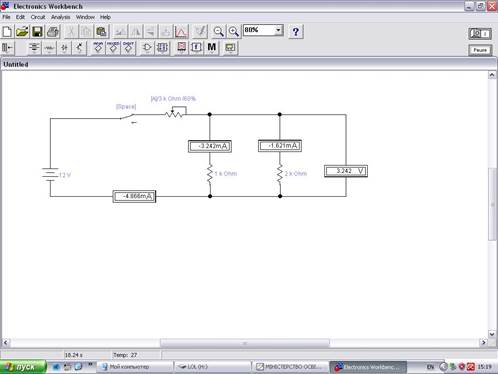Select the 3 k Ohm potentiometer
Viewport: 498px width, 374px height.
tap(176, 112)
